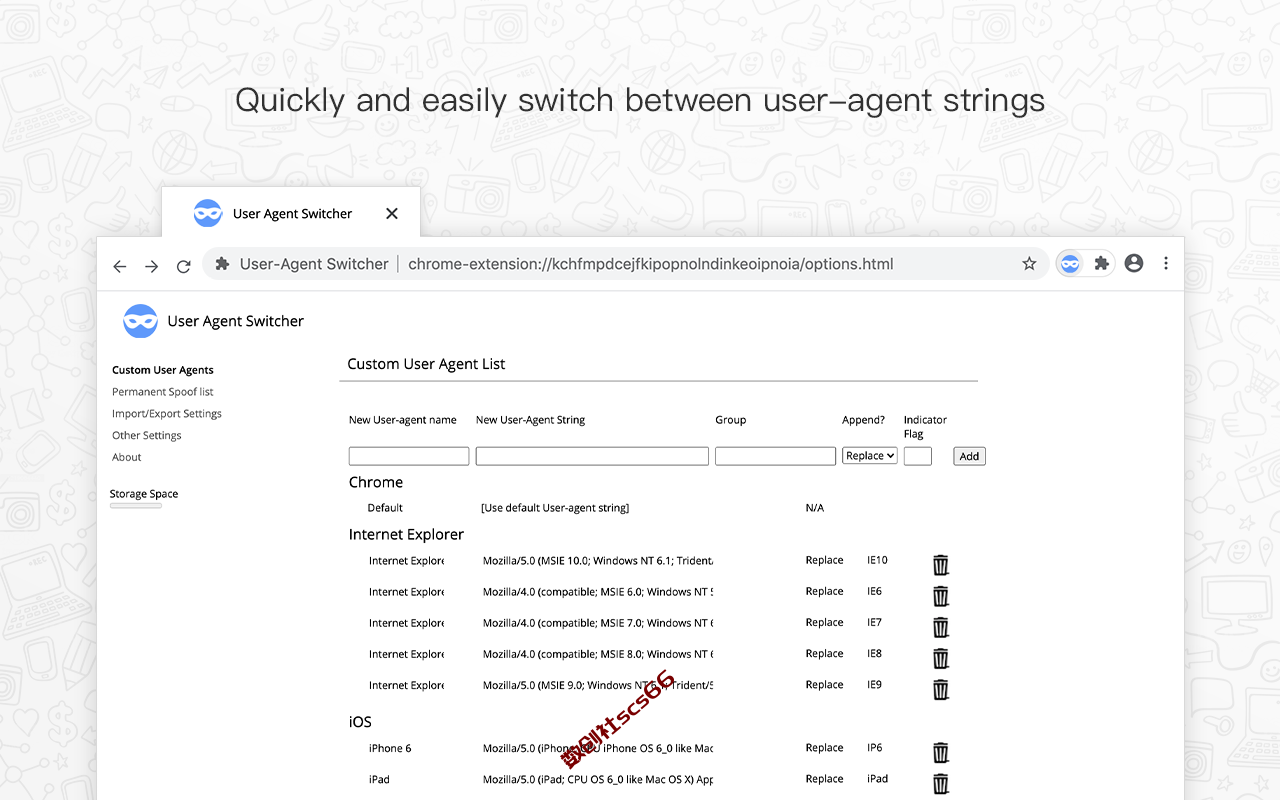The width and height of the screenshot is (1280, 800).
Task: Select the 'iPad' entry name
Action: click(x=379, y=779)
